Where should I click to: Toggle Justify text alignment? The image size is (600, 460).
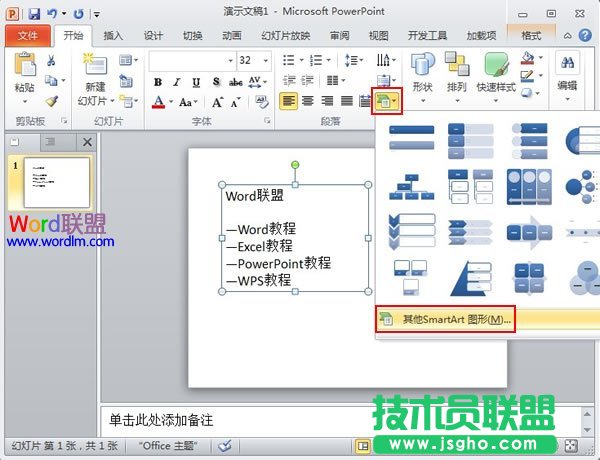[347, 101]
